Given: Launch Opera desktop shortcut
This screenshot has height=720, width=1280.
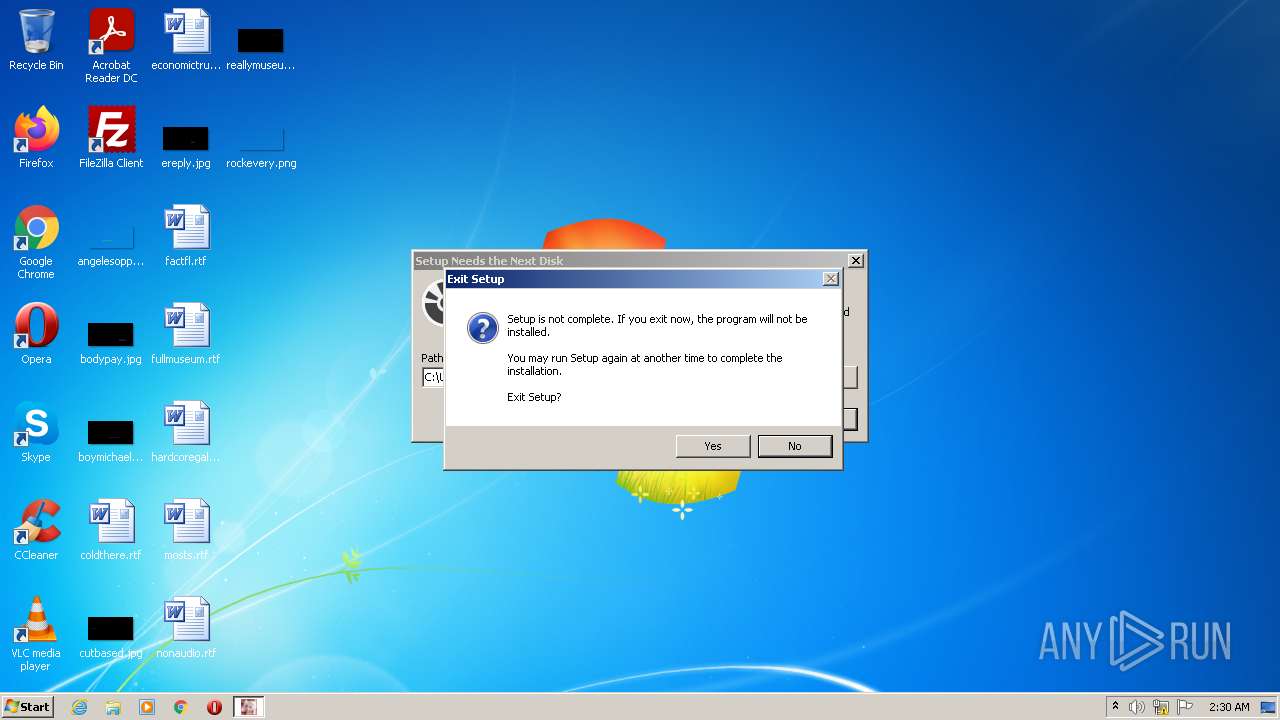Looking at the screenshot, I should (36, 334).
